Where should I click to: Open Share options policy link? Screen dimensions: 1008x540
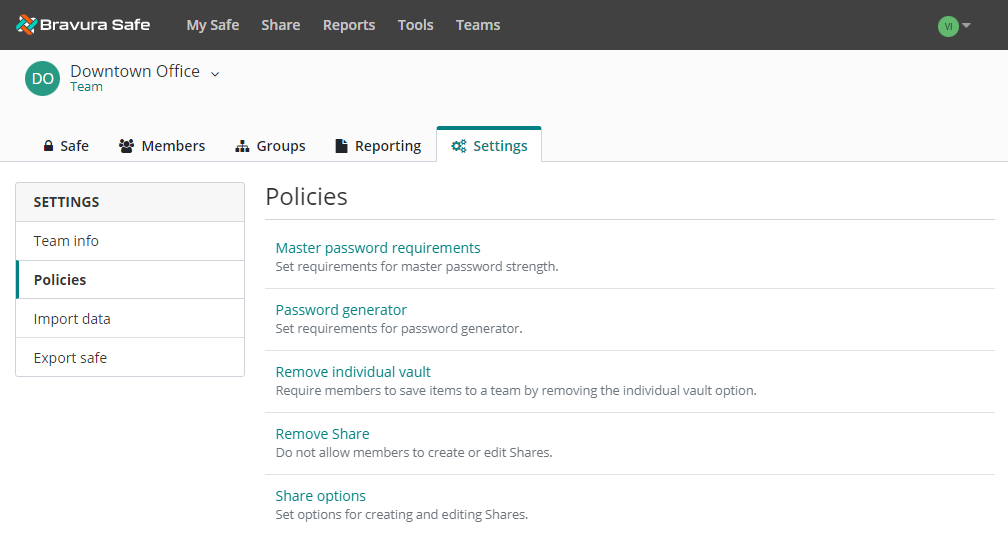[320, 496]
